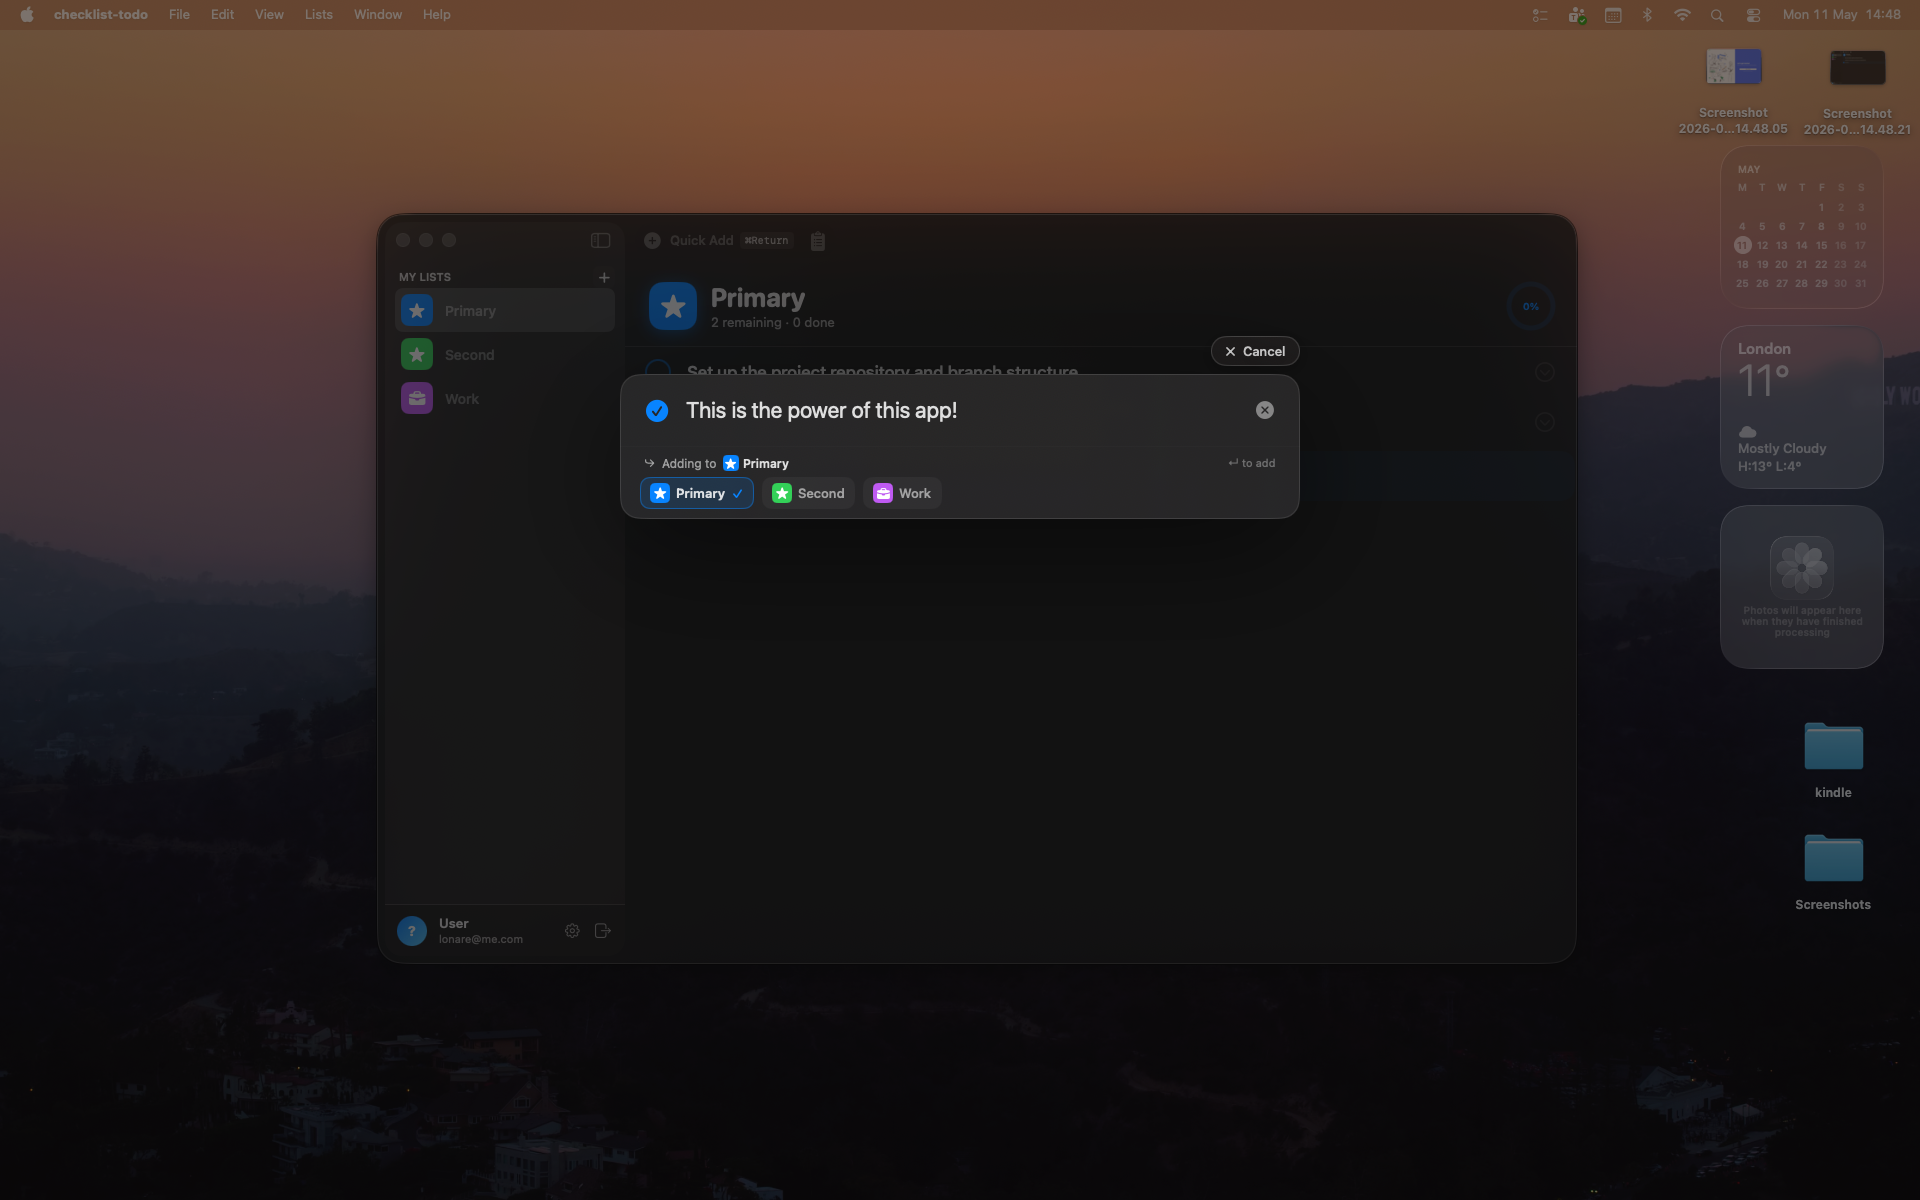Open the Window menu

[x=378, y=15]
